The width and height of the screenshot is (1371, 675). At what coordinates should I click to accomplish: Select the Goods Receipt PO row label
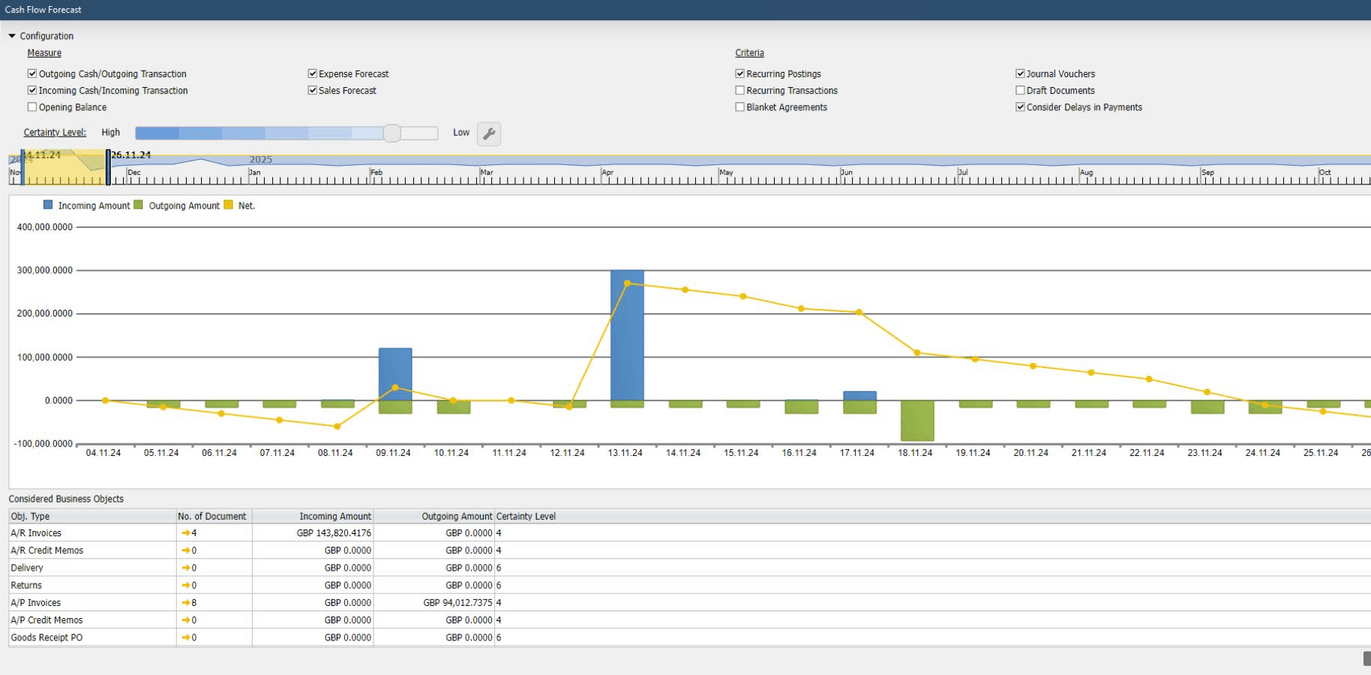point(47,637)
